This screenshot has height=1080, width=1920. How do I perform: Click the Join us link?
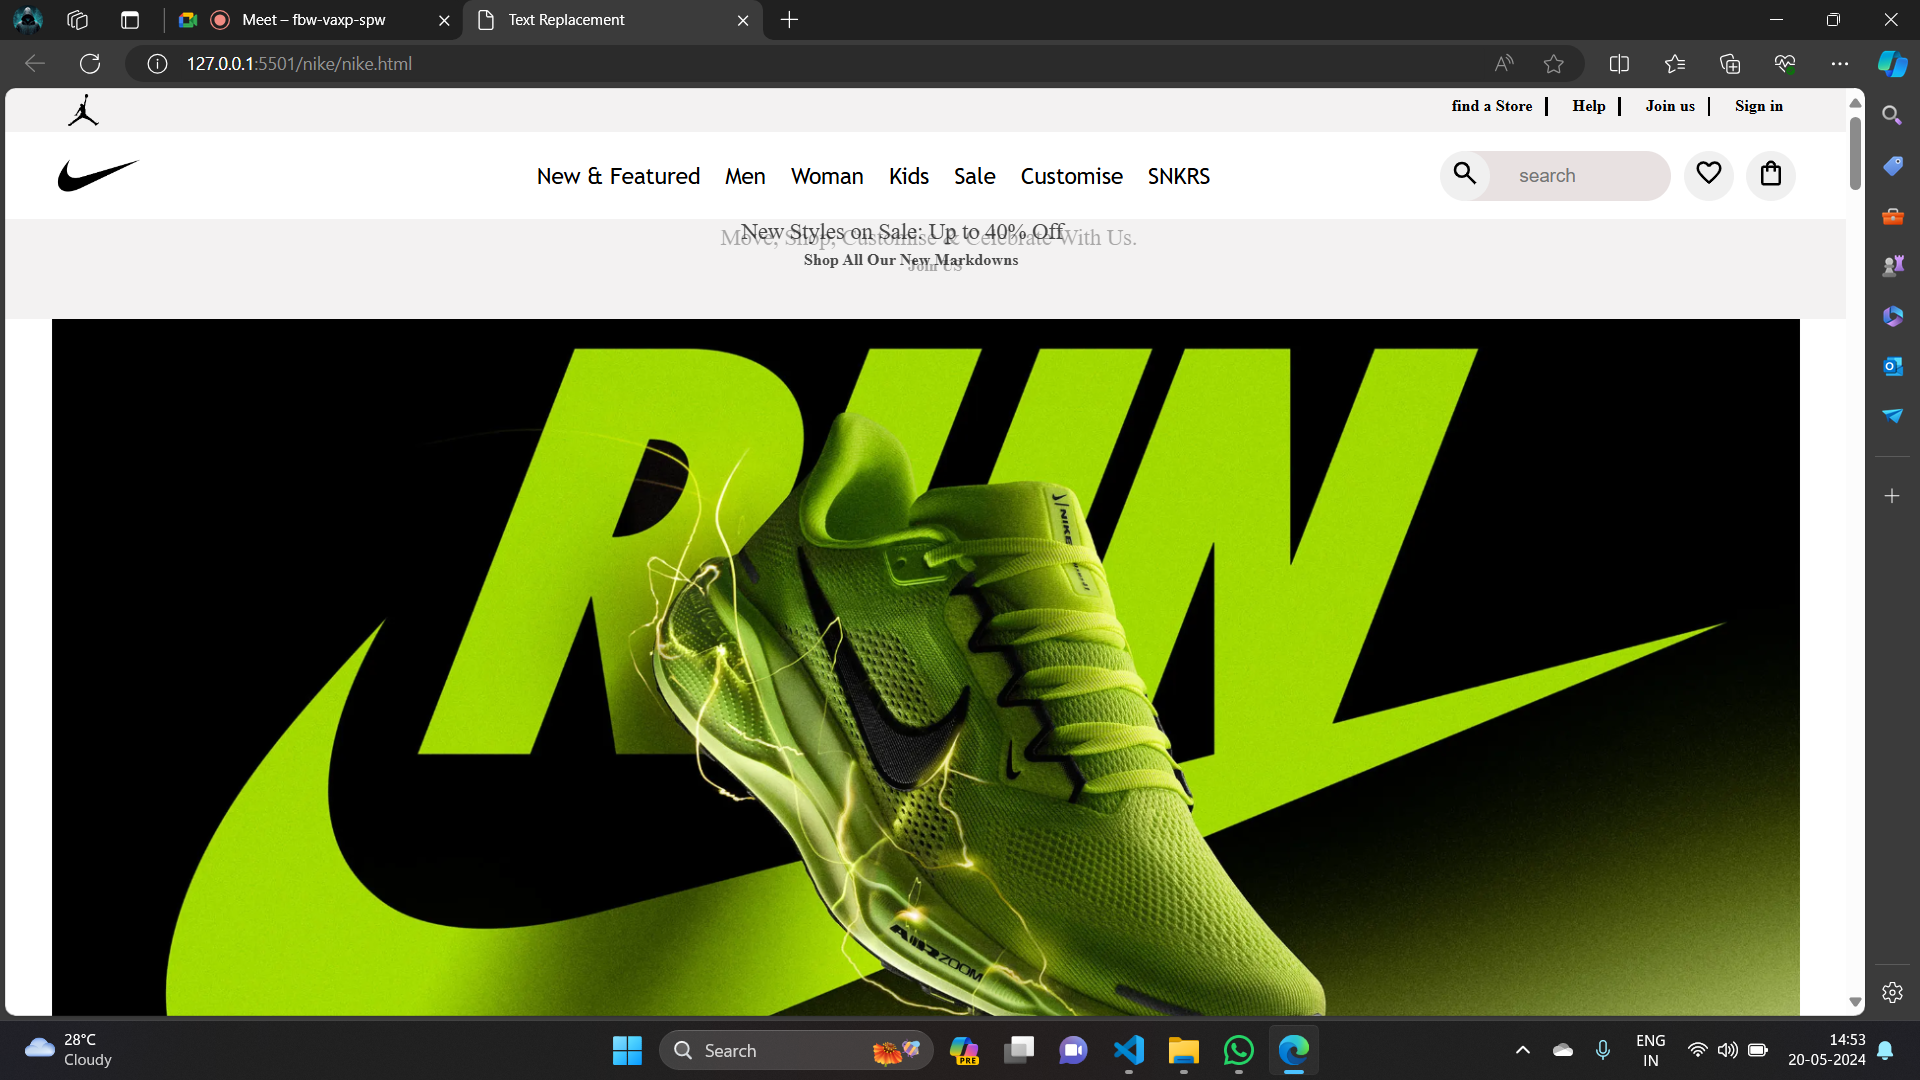point(1670,106)
